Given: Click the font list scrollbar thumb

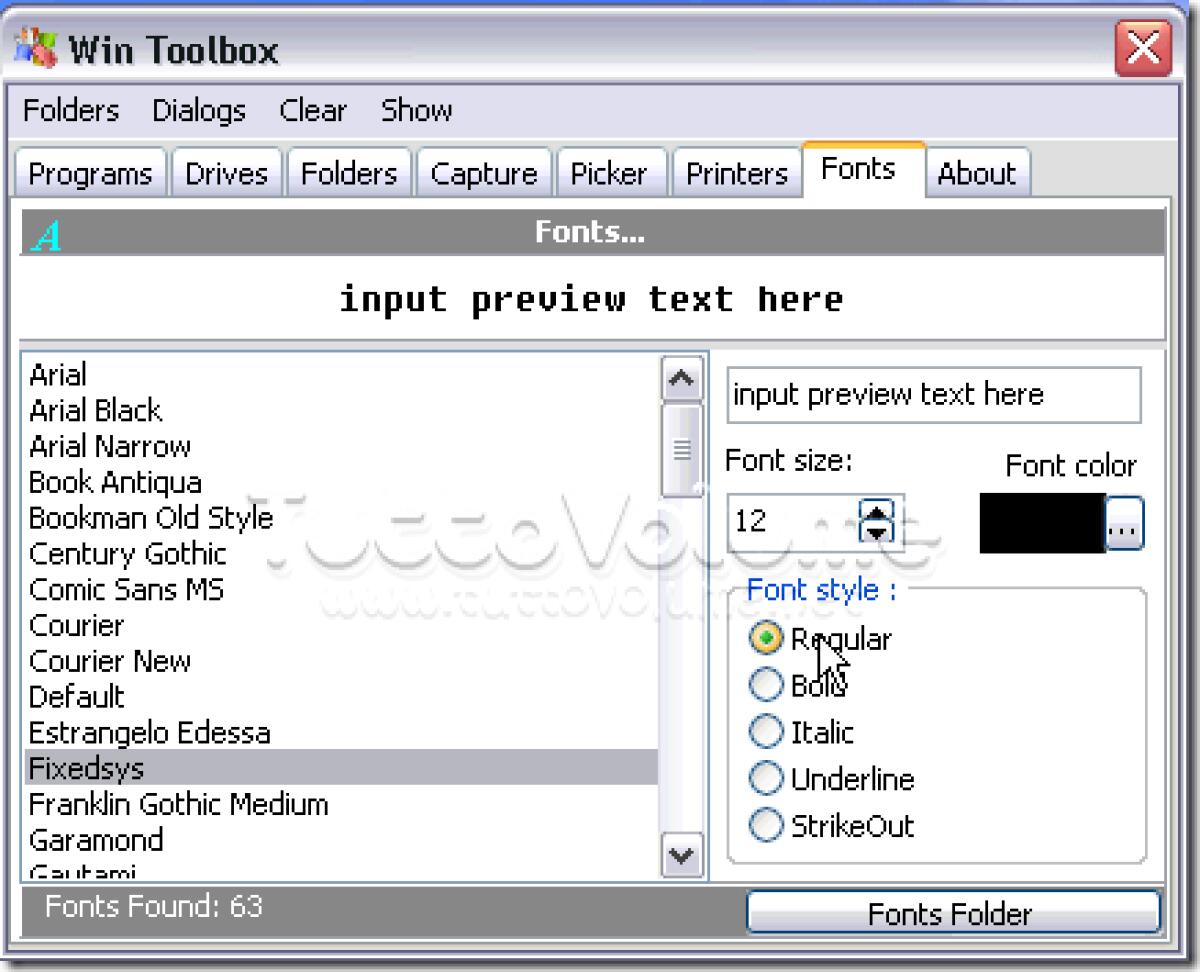Looking at the screenshot, I should (682, 450).
